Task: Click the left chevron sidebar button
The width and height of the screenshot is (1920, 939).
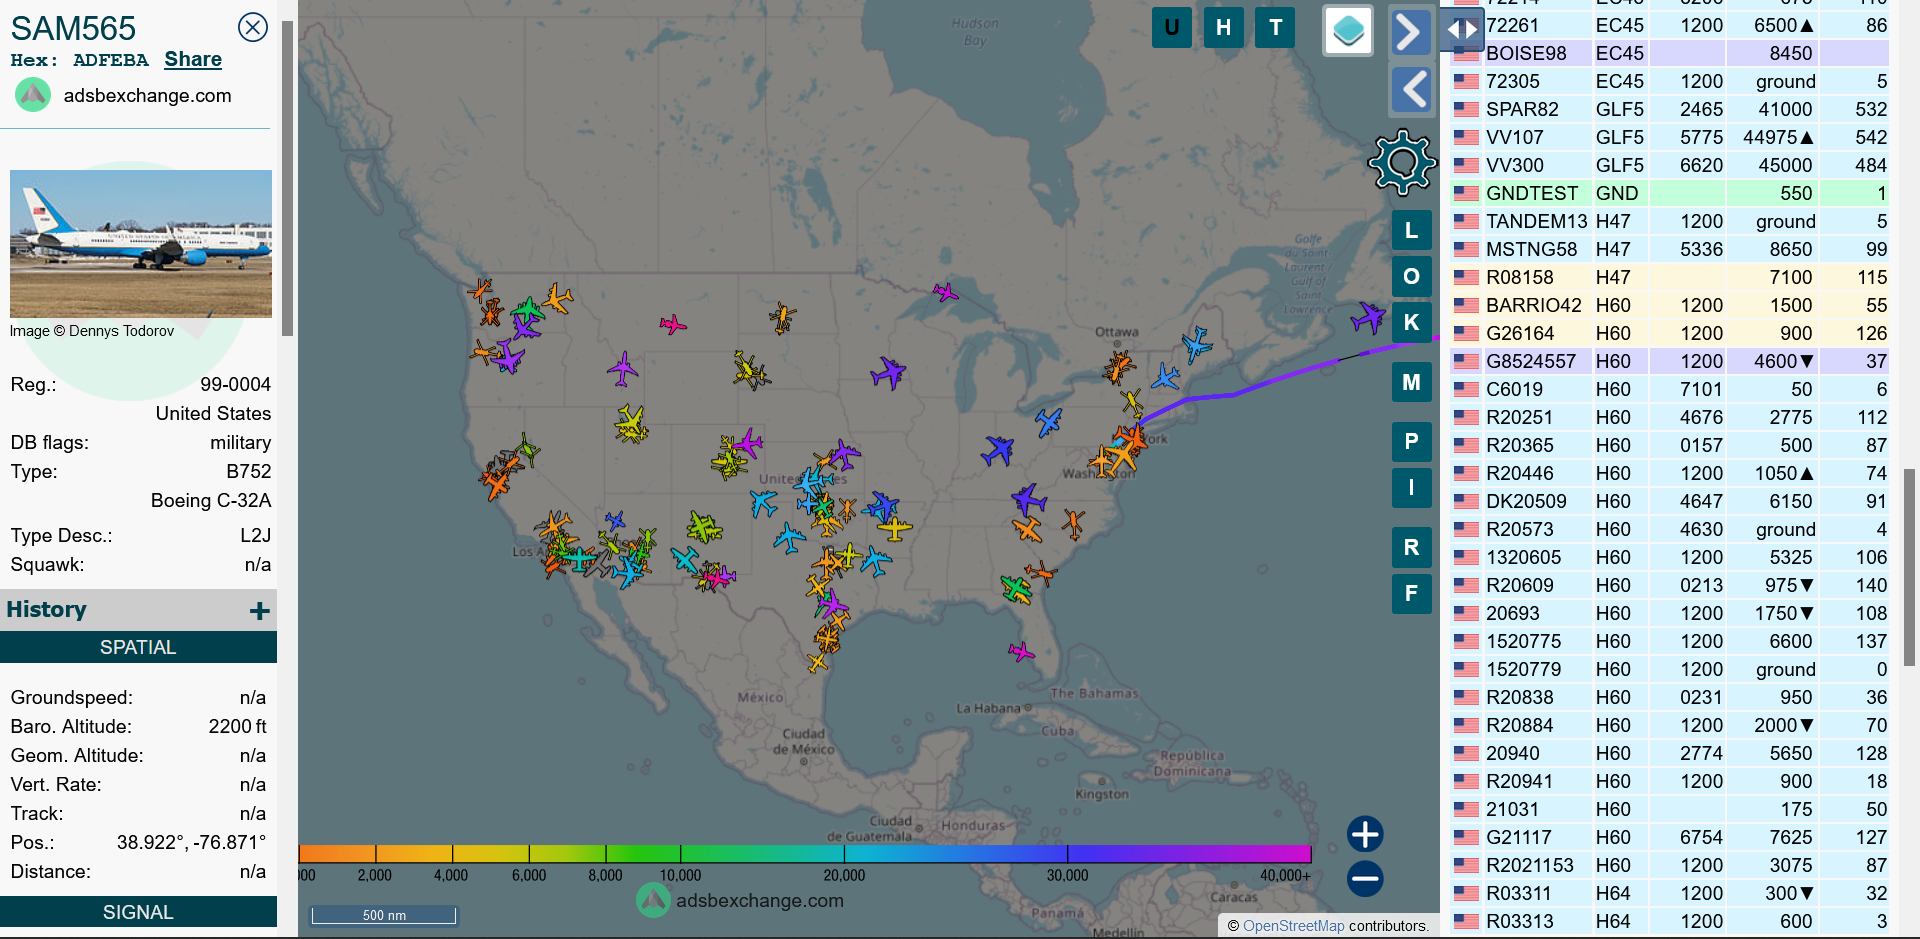Action: (1410, 90)
